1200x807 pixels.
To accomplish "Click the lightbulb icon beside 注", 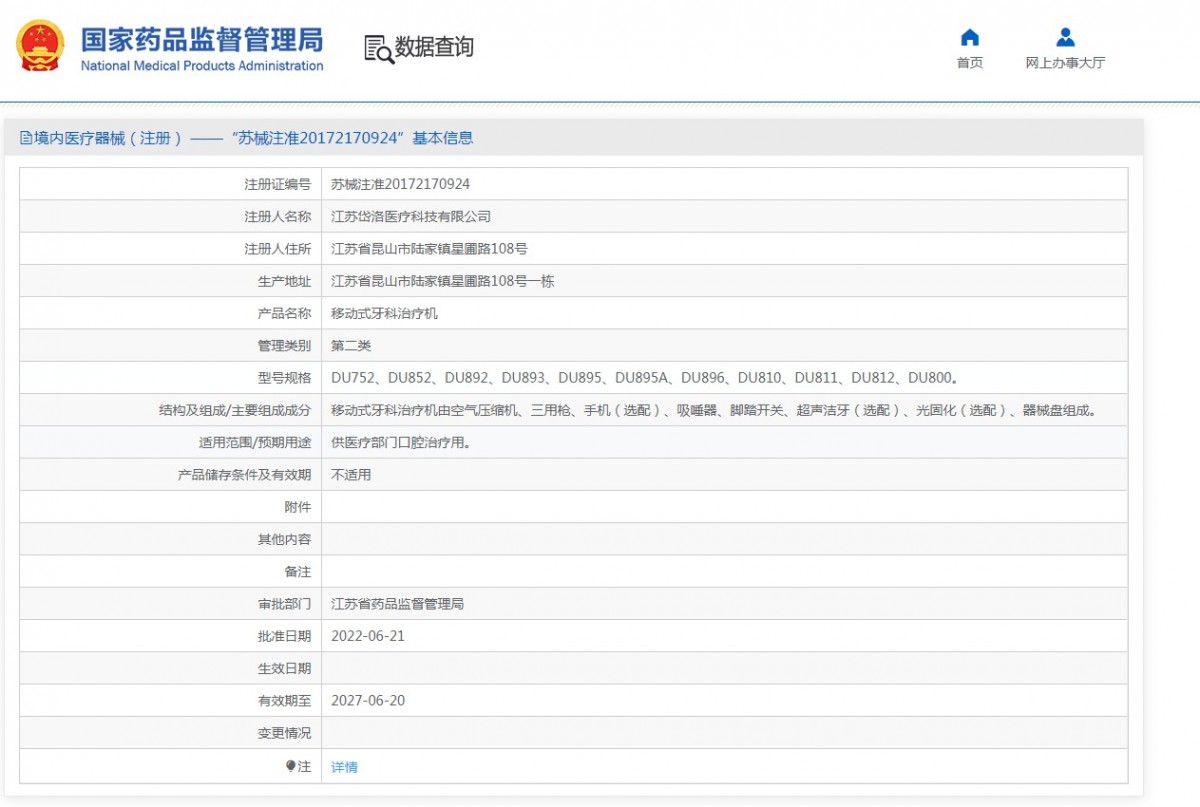I will tap(291, 766).
